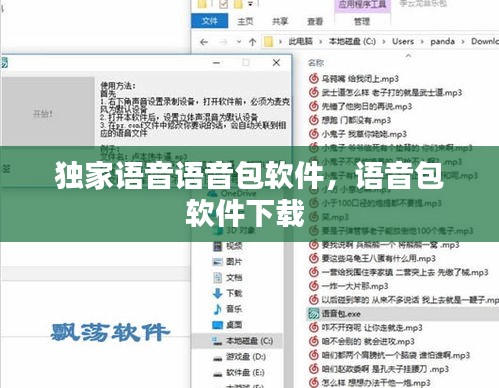Open the 文件 ribbon tab
This screenshot has height=388, width=499.
210,21
